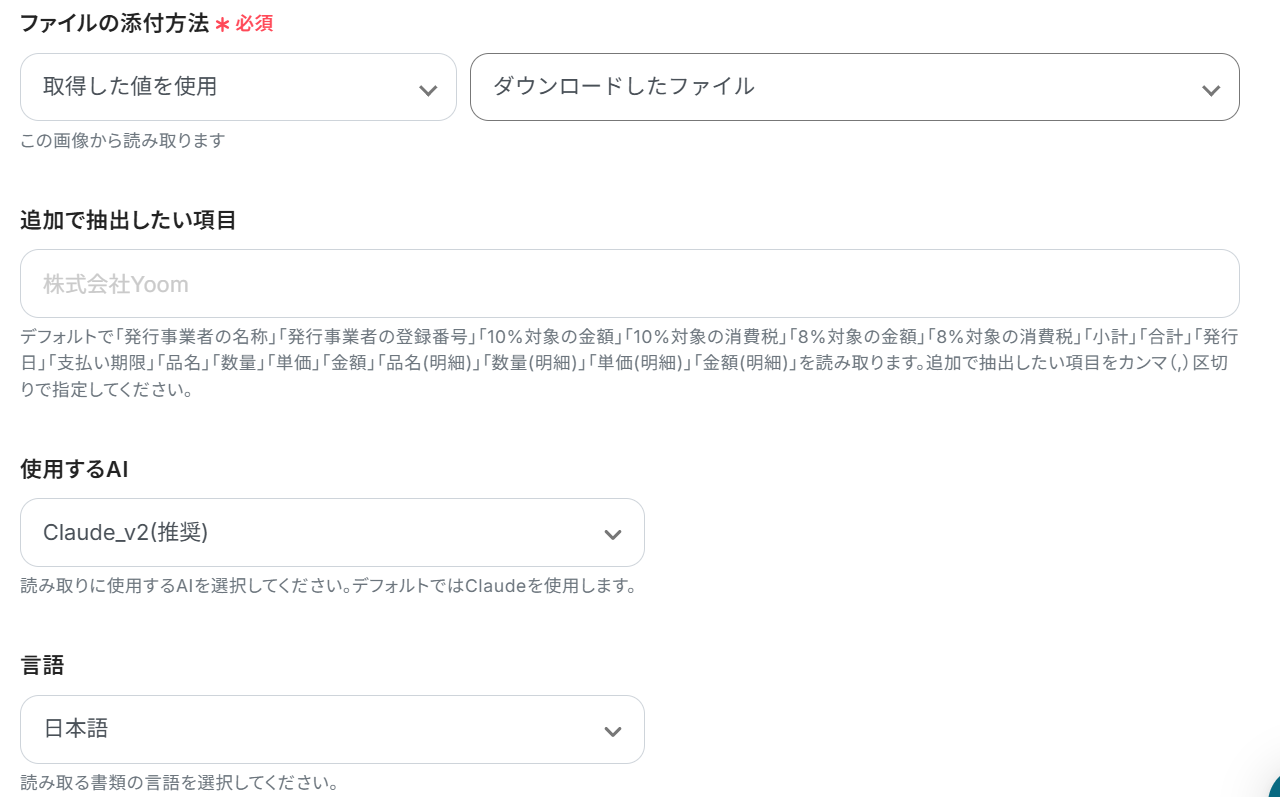The image size is (1280, 797).
Task: Click the この画像から読み取ります hint text
Action: point(122,141)
